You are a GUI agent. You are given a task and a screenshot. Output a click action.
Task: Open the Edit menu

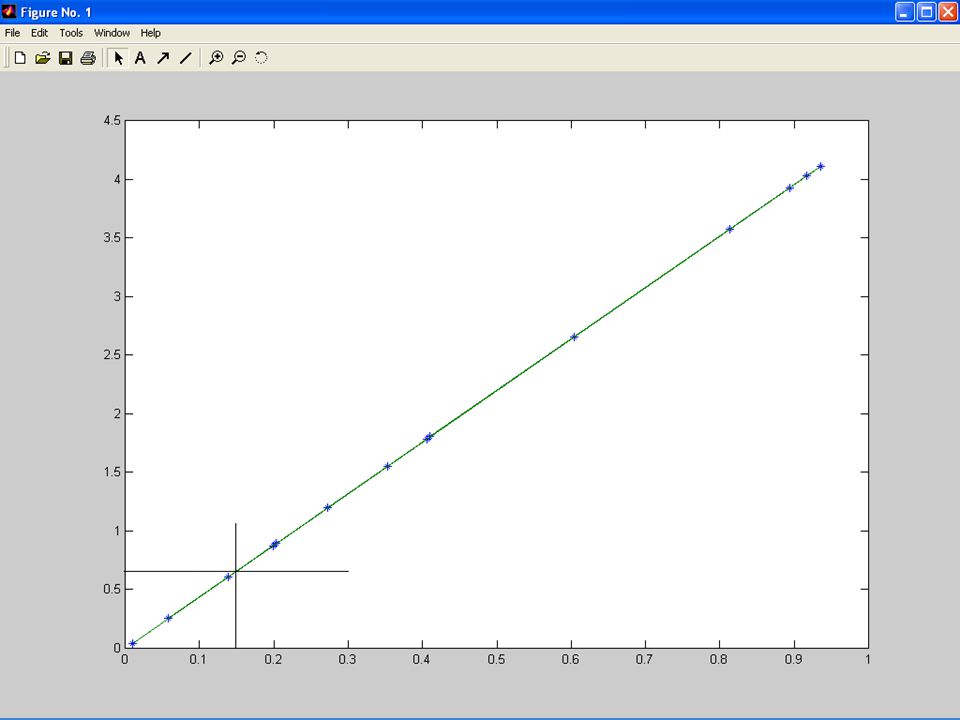[x=39, y=33]
